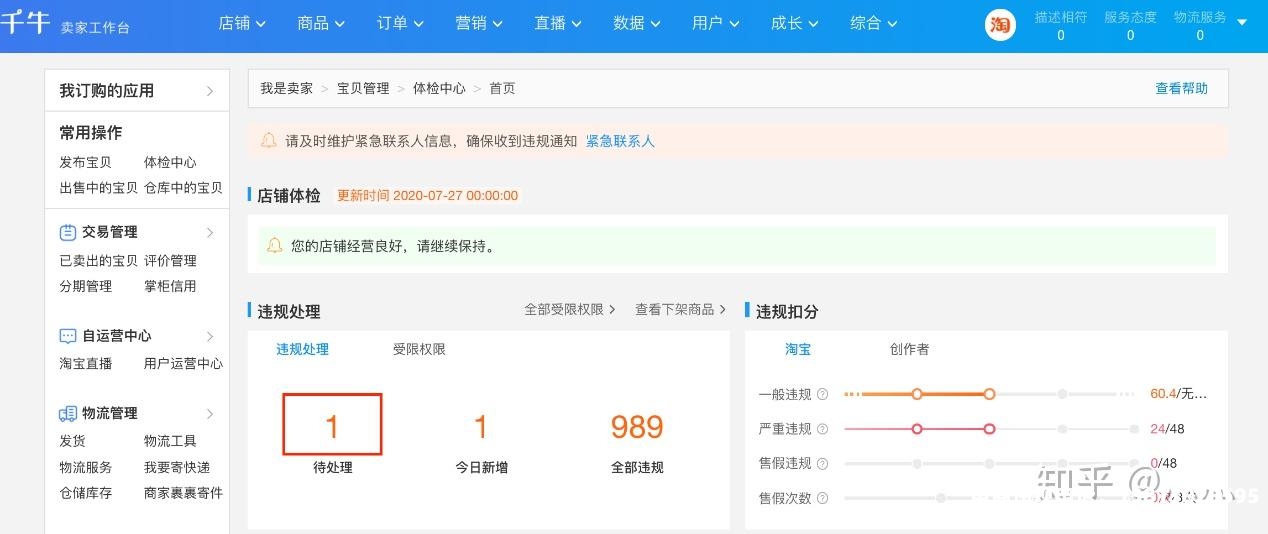Open the 营销 dropdown menu
1268x534 pixels.
point(478,23)
